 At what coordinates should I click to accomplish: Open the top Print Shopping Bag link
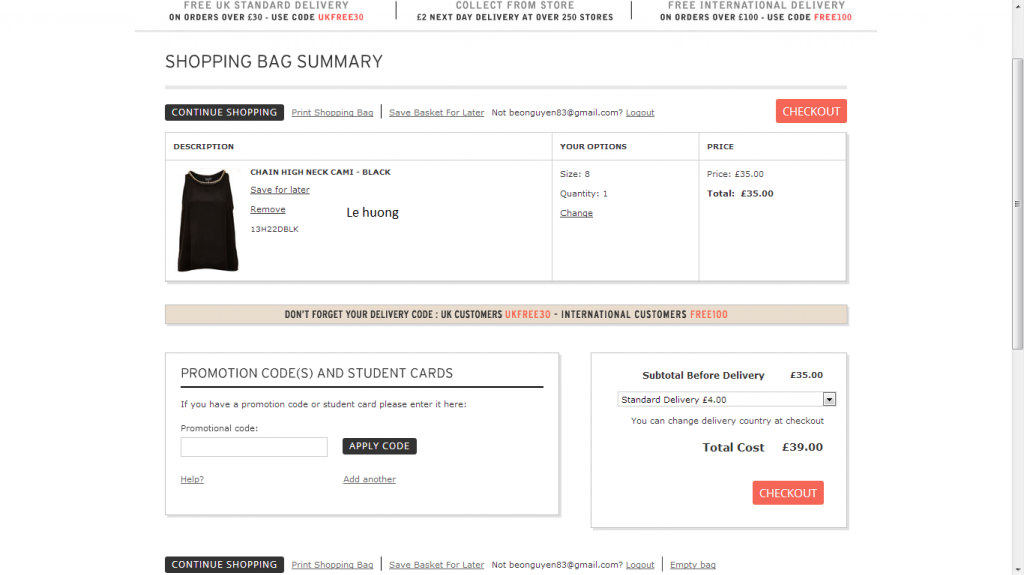coord(332,112)
